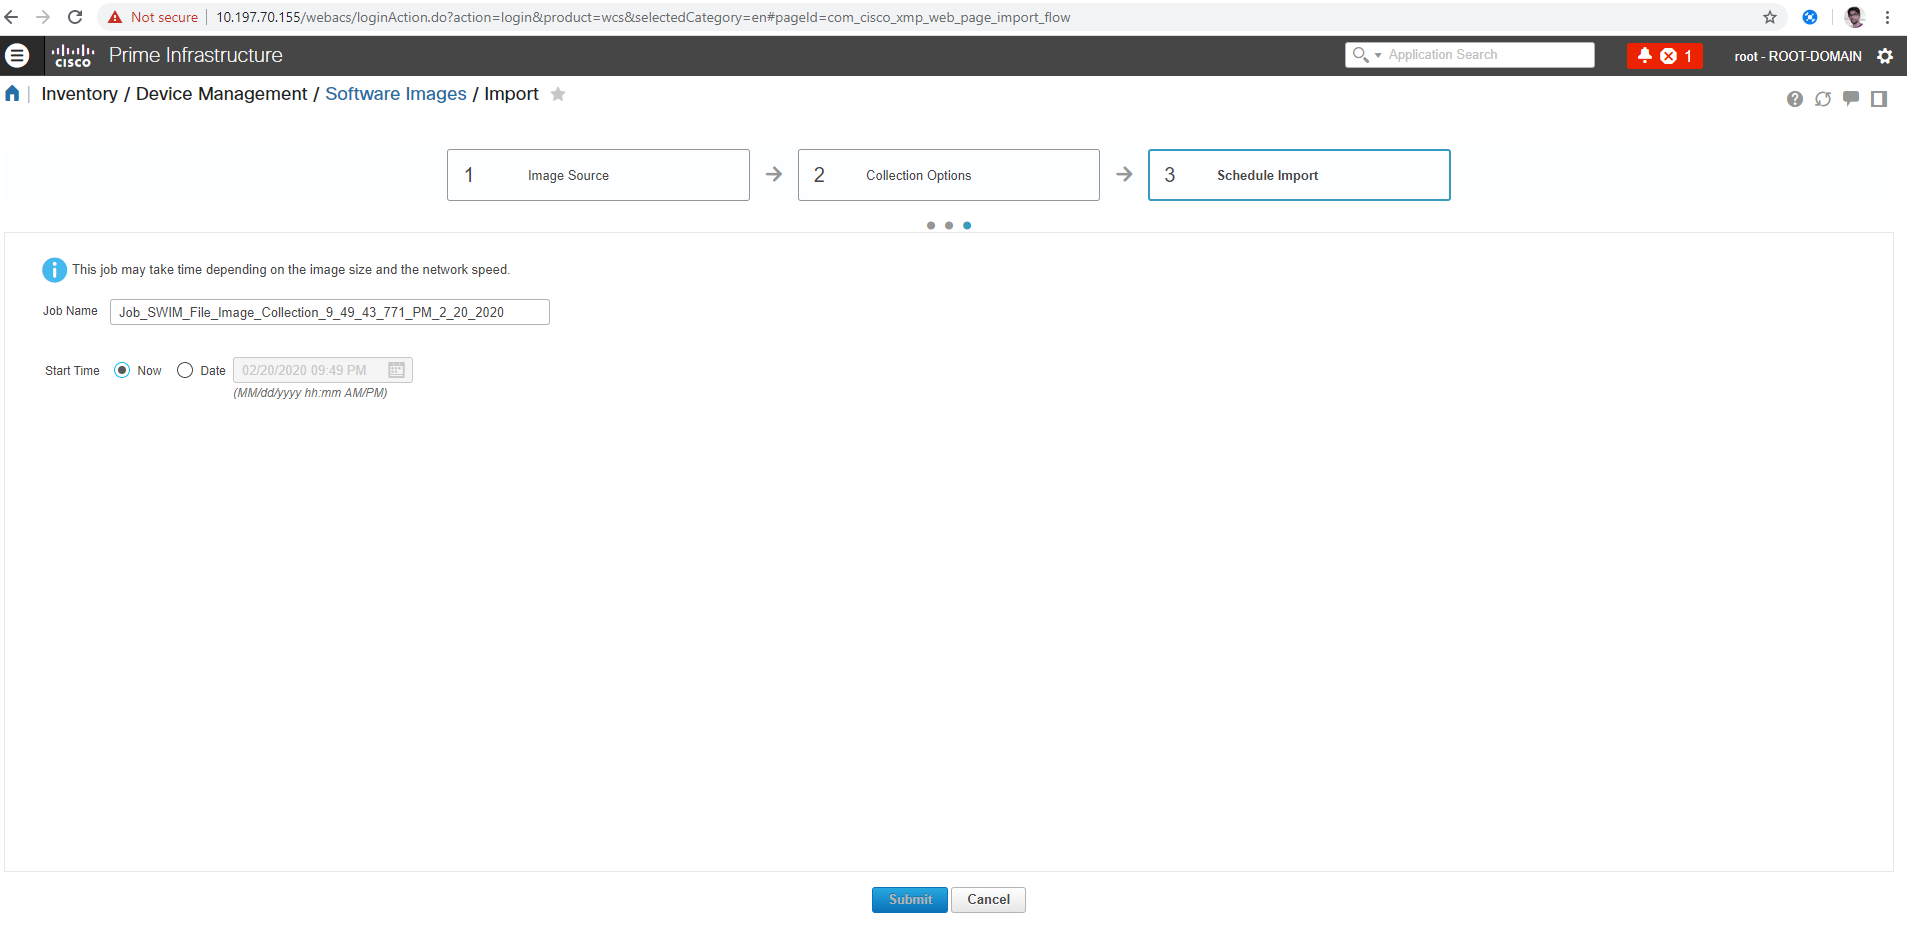Click the first wizard step dot
Screen dimensions: 1907x950
(931, 225)
